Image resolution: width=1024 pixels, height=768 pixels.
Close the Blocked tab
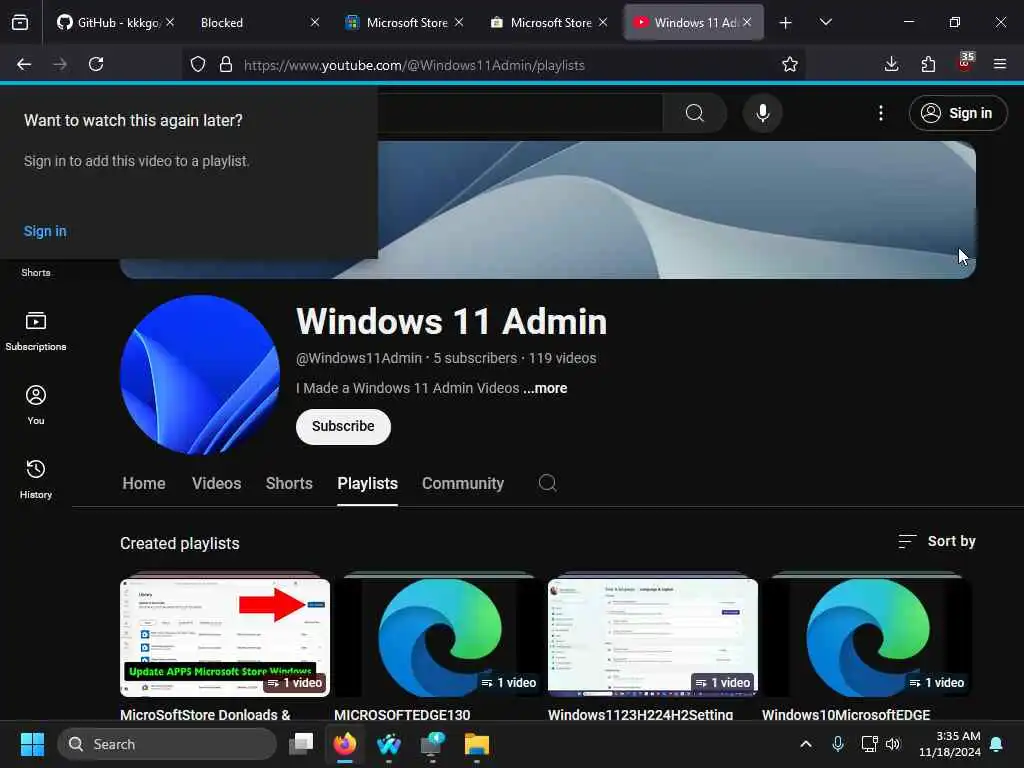point(315,23)
